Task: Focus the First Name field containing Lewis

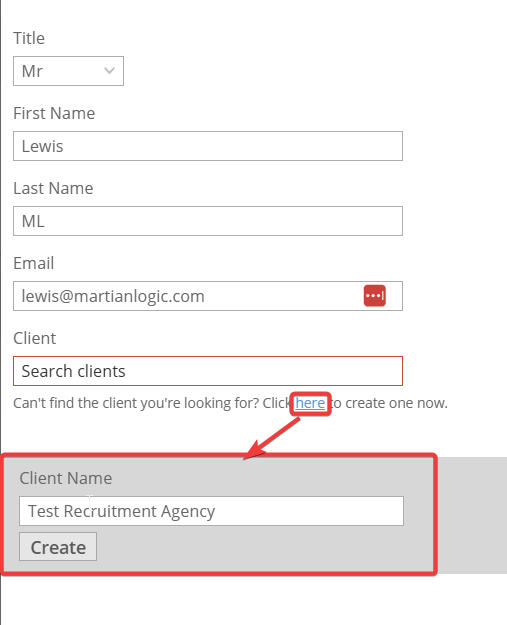Action: coord(208,146)
